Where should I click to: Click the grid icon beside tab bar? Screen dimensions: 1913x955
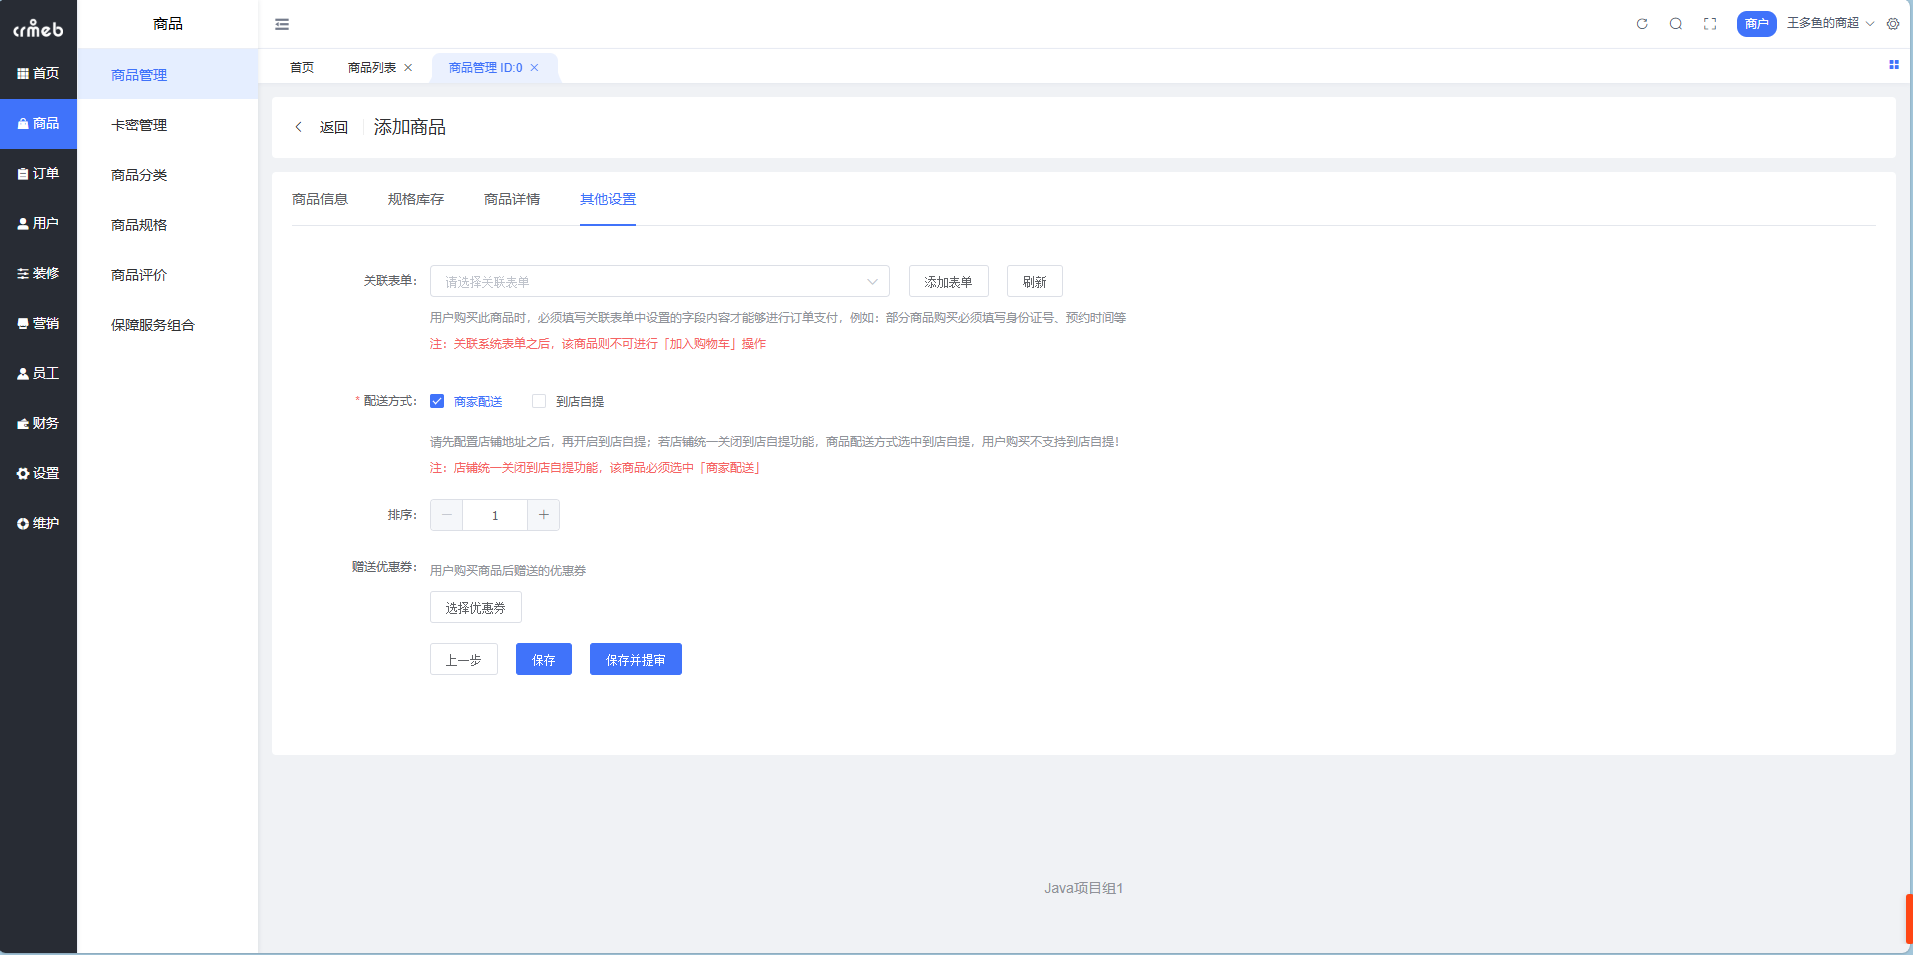point(1893,65)
